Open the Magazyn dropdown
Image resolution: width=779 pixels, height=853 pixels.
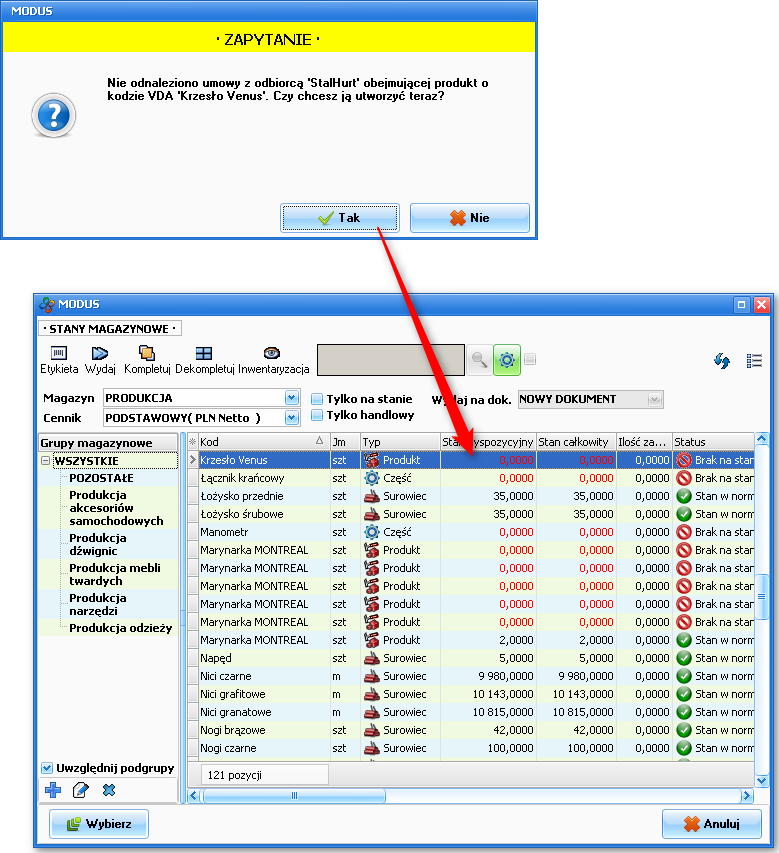coord(292,398)
